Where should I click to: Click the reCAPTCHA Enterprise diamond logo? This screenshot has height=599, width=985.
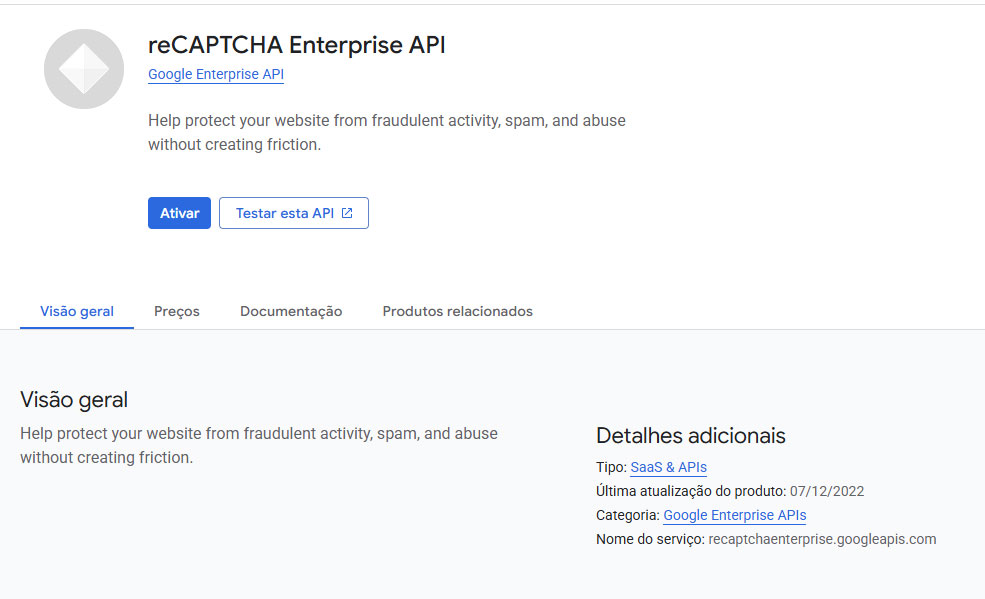tap(84, 69)
